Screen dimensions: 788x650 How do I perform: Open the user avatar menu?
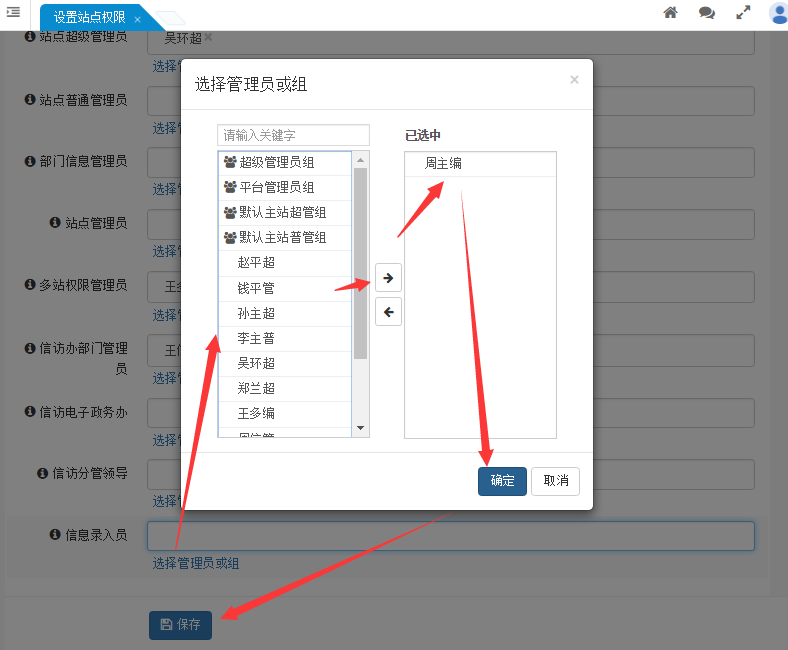[778, 13]
